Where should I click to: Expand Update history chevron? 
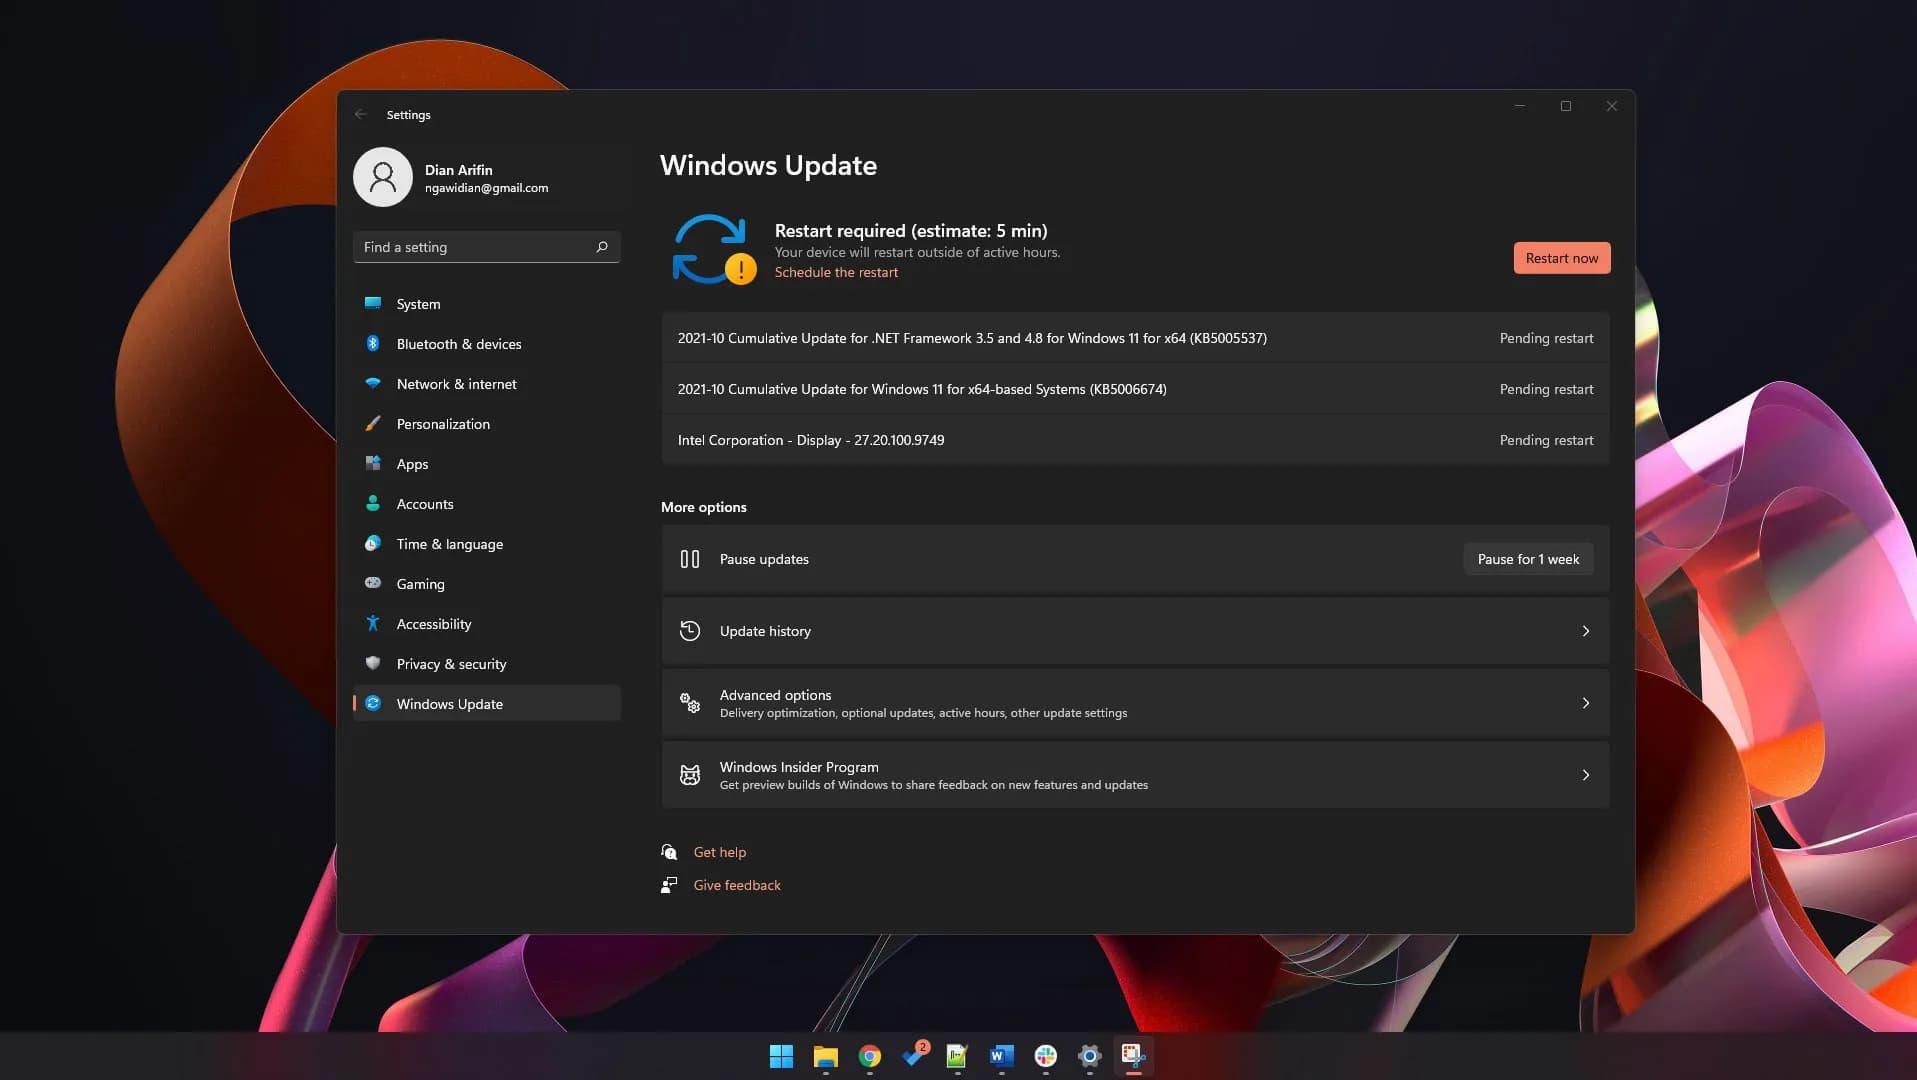1585,631
